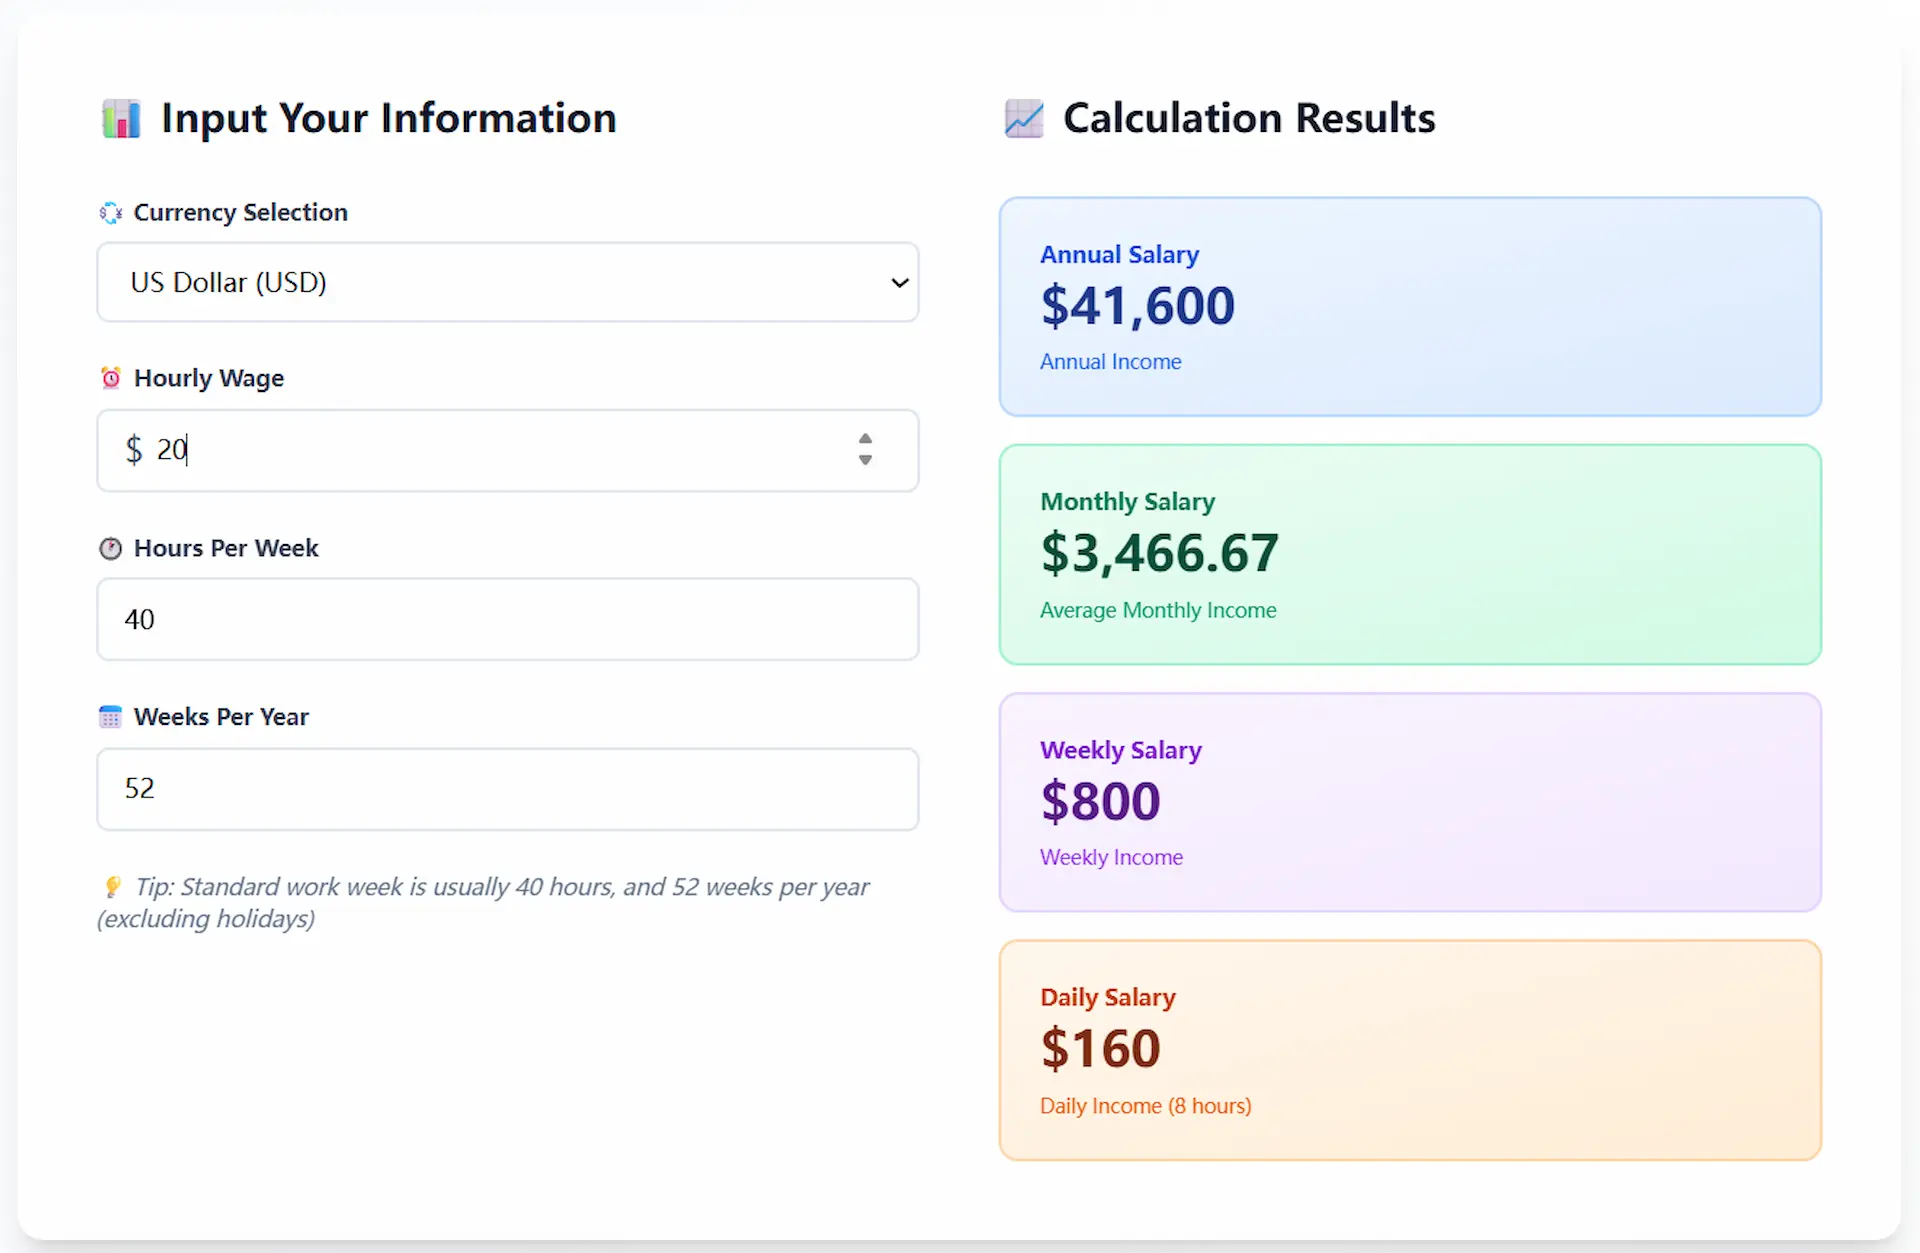This screenshot has height=1253, width=1920.
Task: Click the Weekly Salary result card
Action: 1409,801
